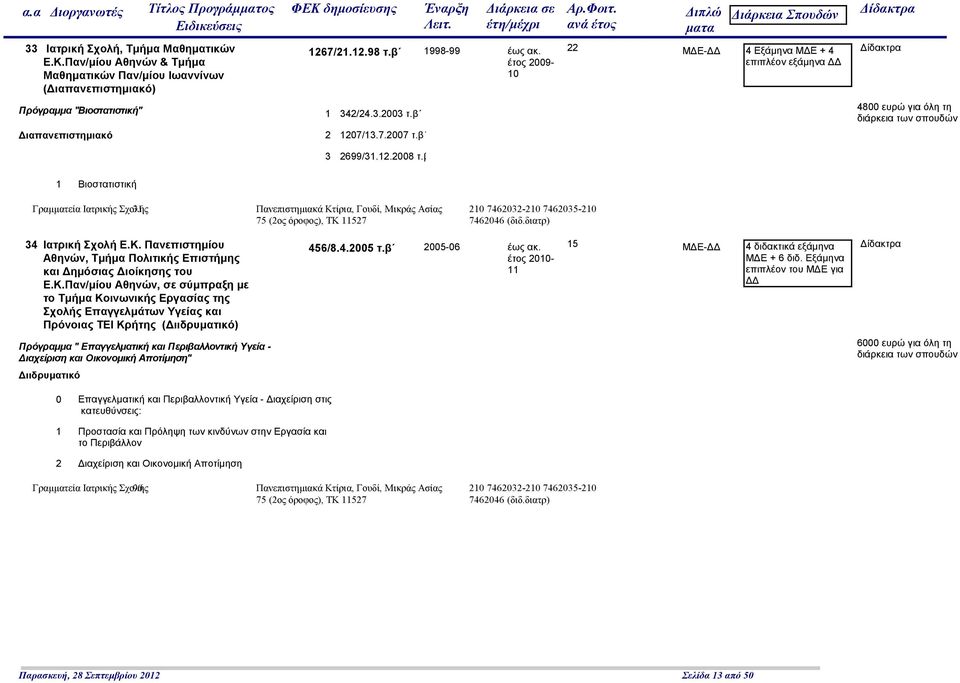Click FEK 2699/31.12.2008

pos(383,157)
